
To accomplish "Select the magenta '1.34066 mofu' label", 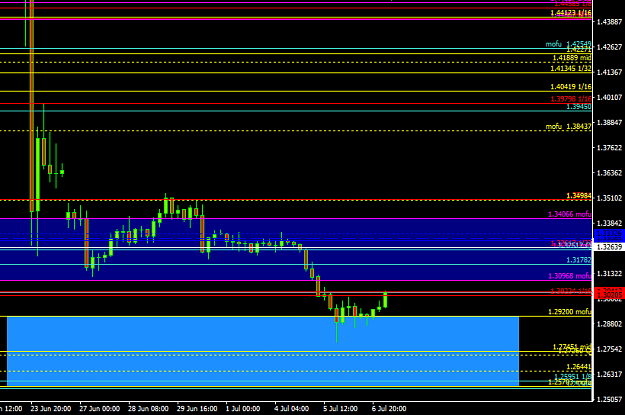I will point(570,214).
